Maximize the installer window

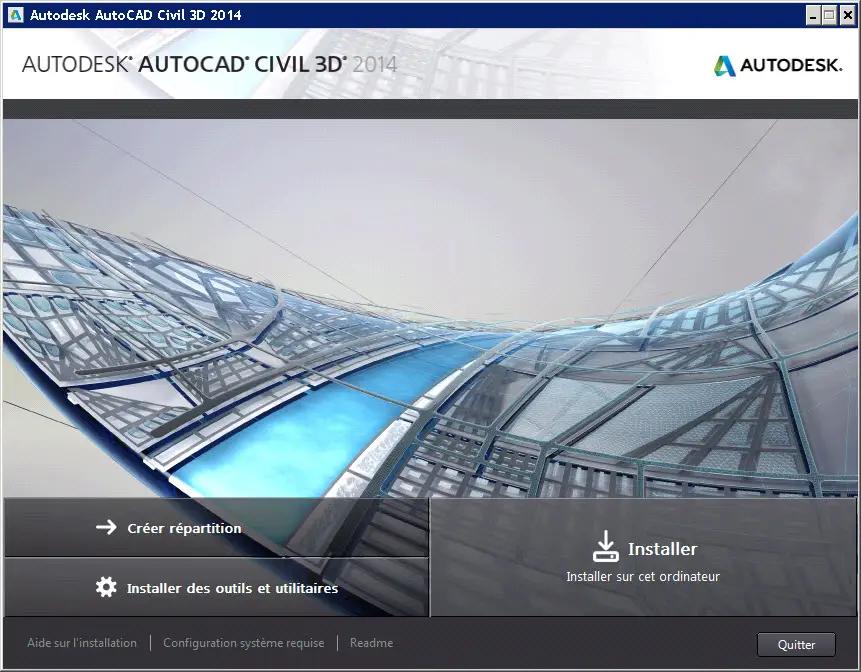click(830, 15)
